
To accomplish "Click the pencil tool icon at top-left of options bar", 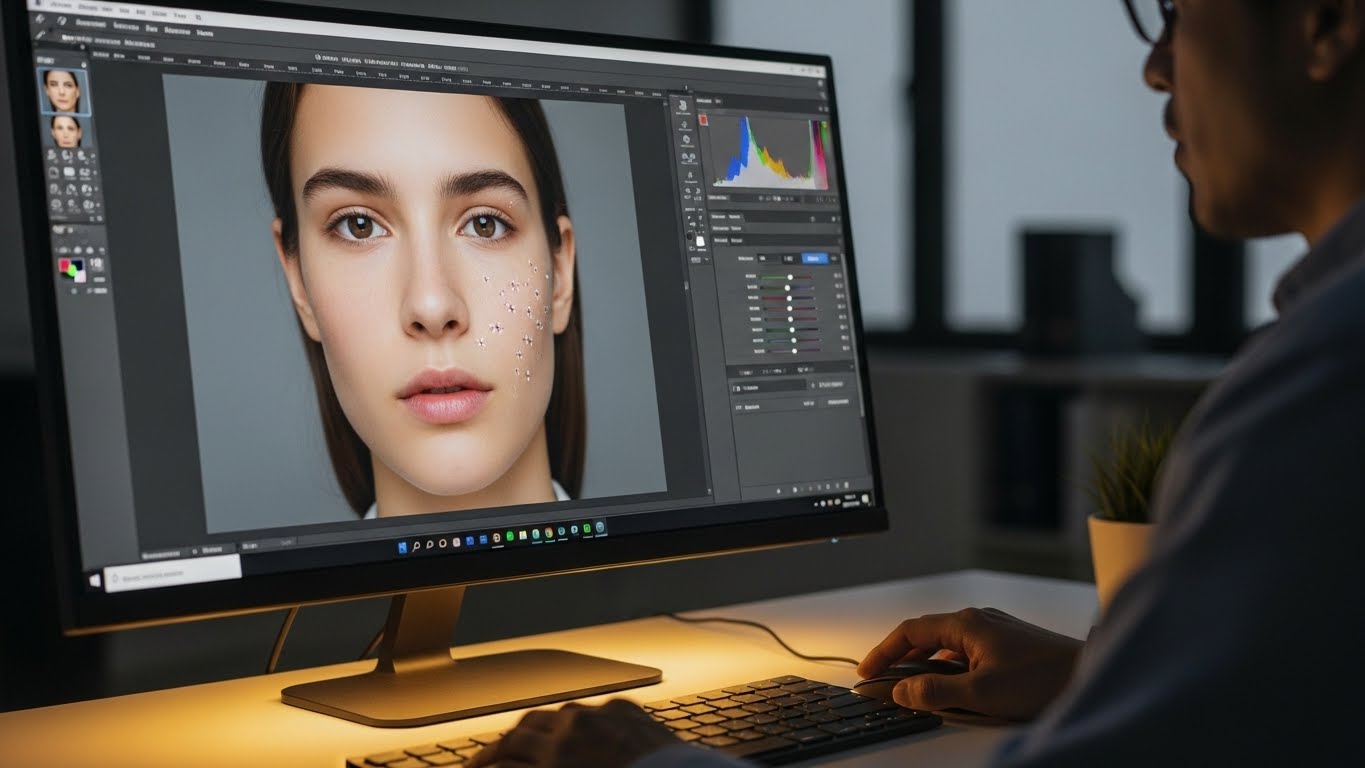I will coord(39,36).
